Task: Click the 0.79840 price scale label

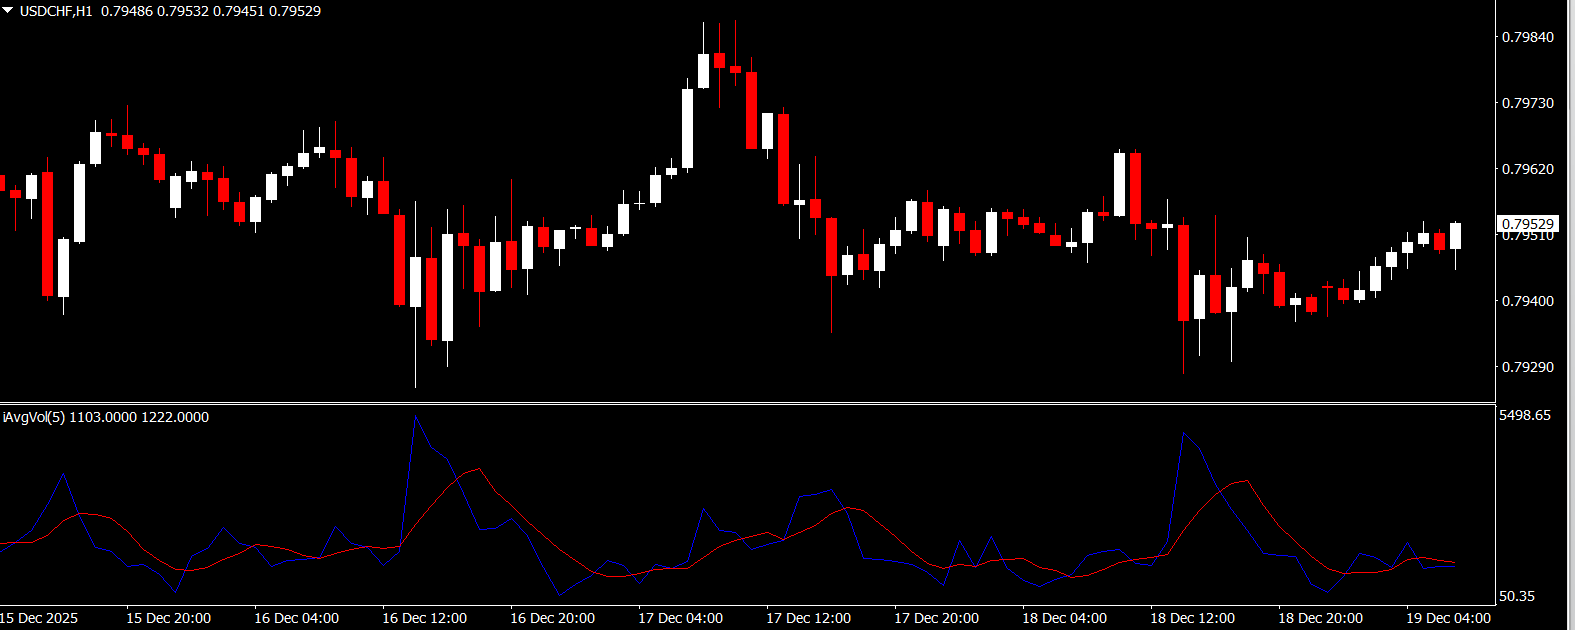Action: click(x=1528, y=37)
